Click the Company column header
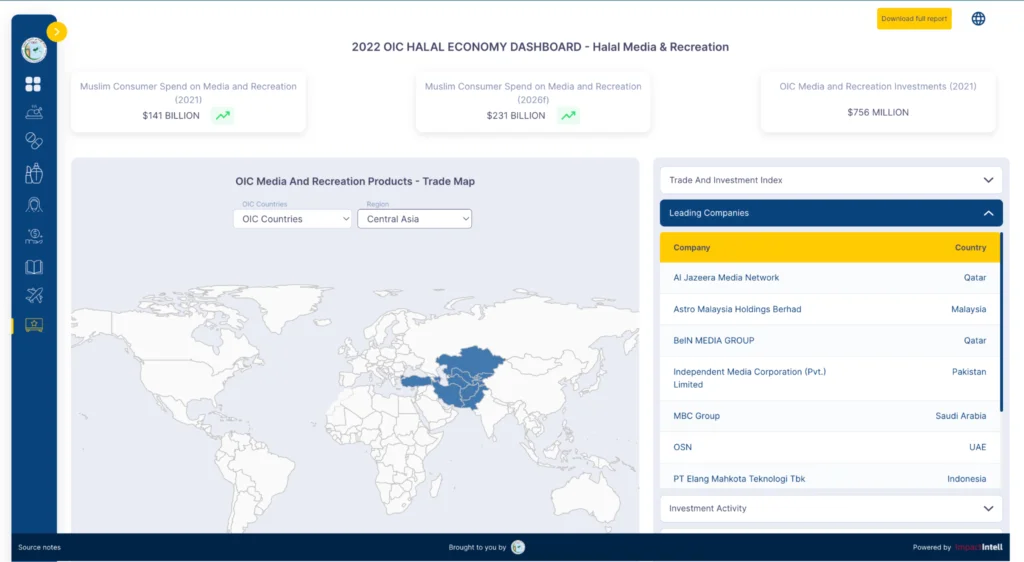The height and width of the screenshot is (562, 1024). click(x=692, y=248)
